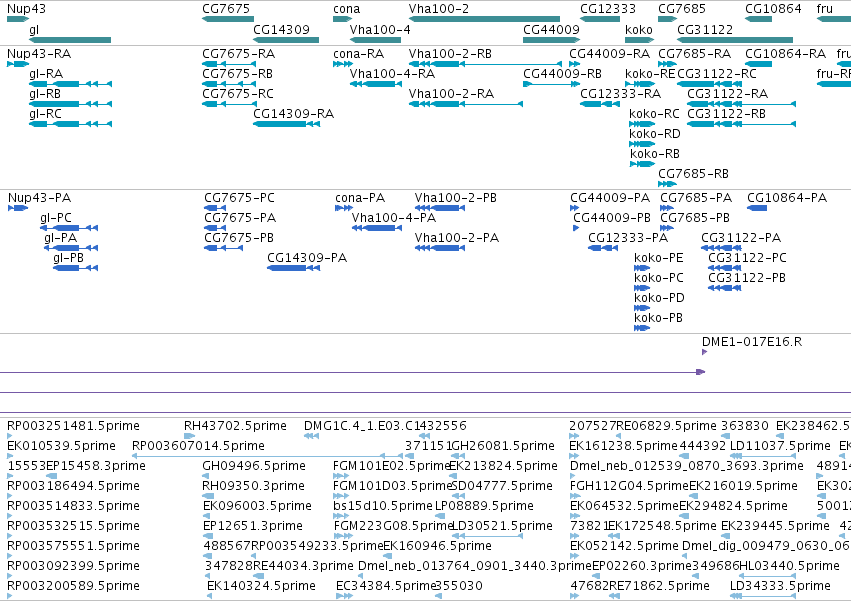Pick protein label koko-PD
The image size is (851, 601).
click(x=659, y=298)
